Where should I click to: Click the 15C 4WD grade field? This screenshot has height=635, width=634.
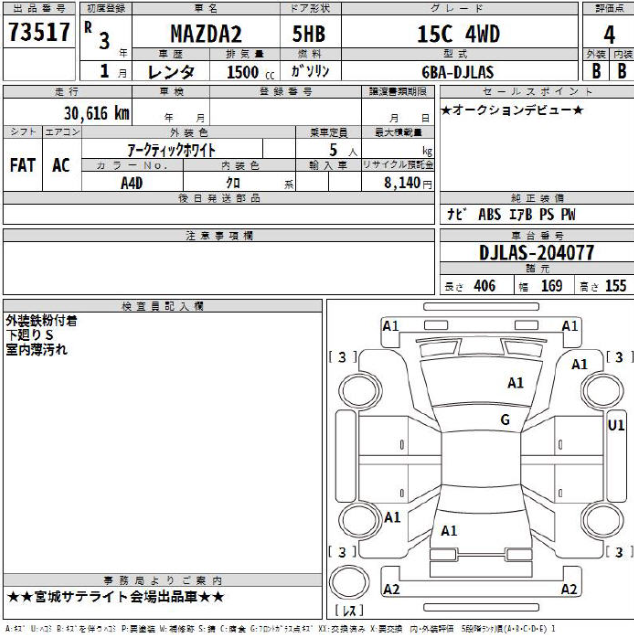click(457, 34)
